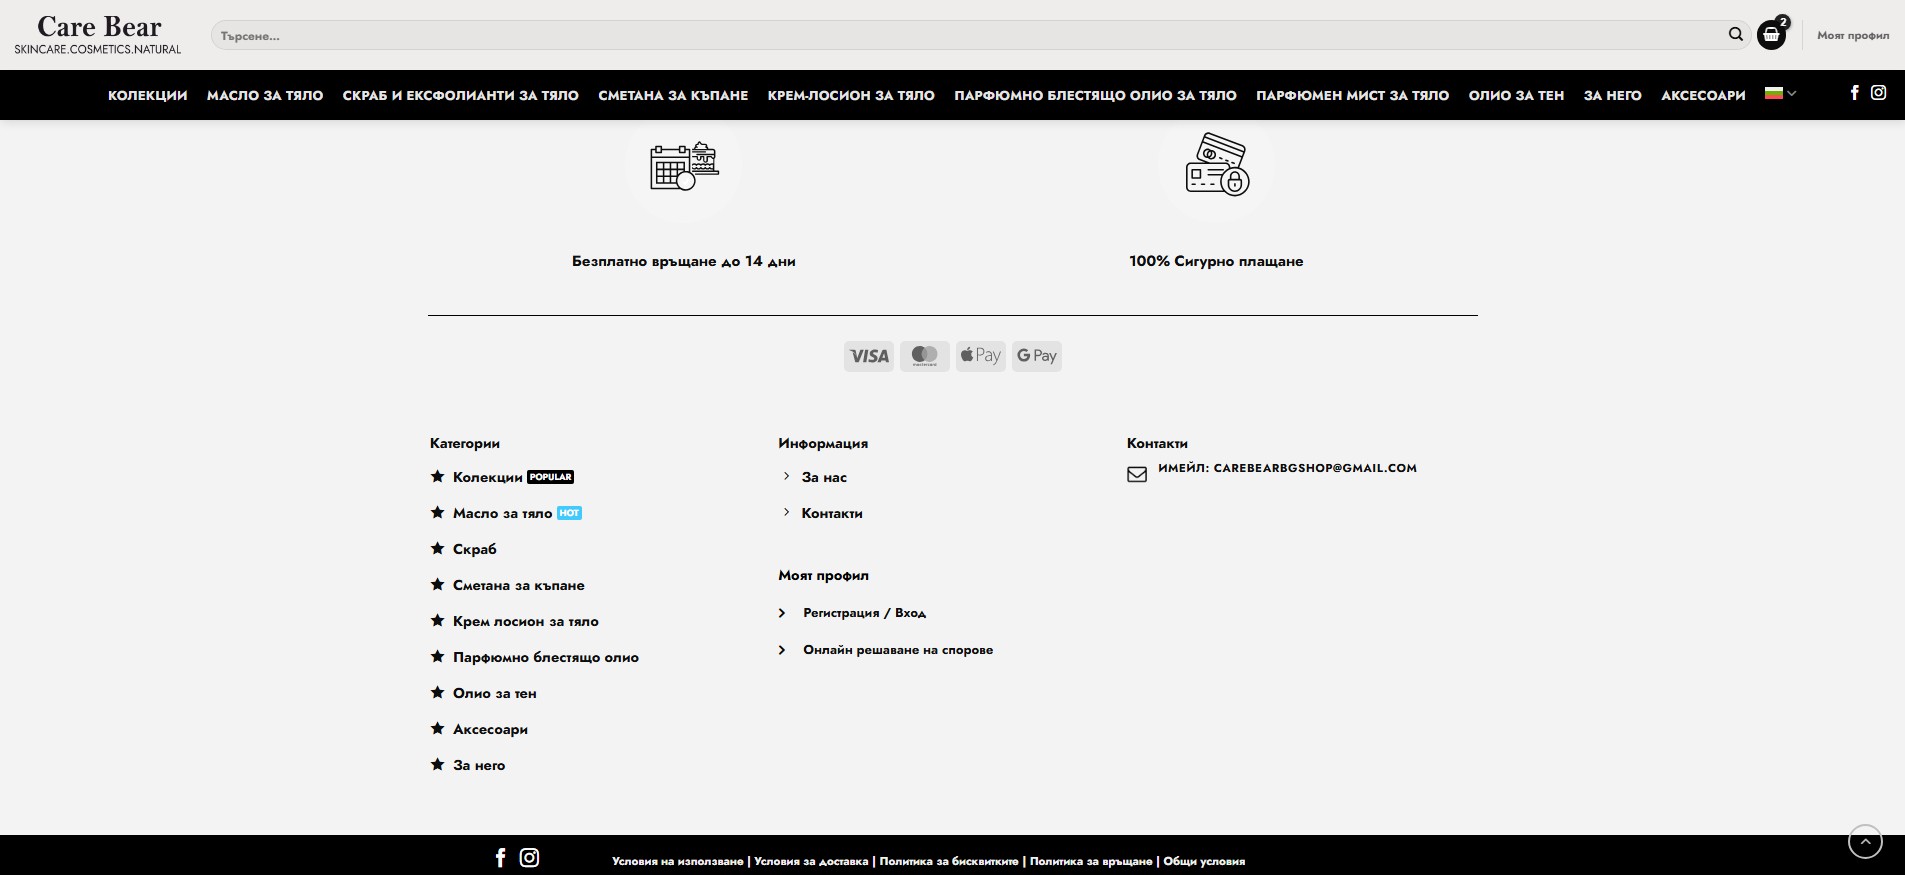Click the footer Instagram icon
This screenshot has height=875, width=1905.
pos(529,858)
